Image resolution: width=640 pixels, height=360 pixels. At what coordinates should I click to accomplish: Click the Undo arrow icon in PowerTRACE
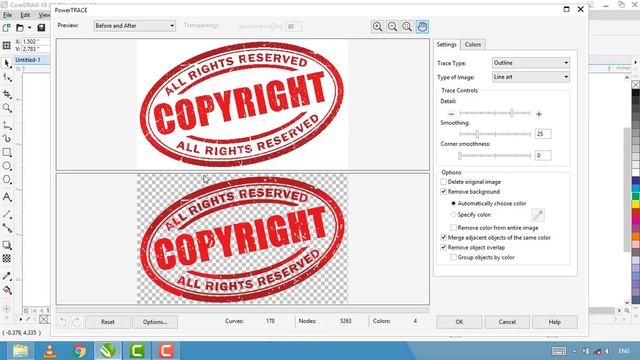[x=62, y=322]
